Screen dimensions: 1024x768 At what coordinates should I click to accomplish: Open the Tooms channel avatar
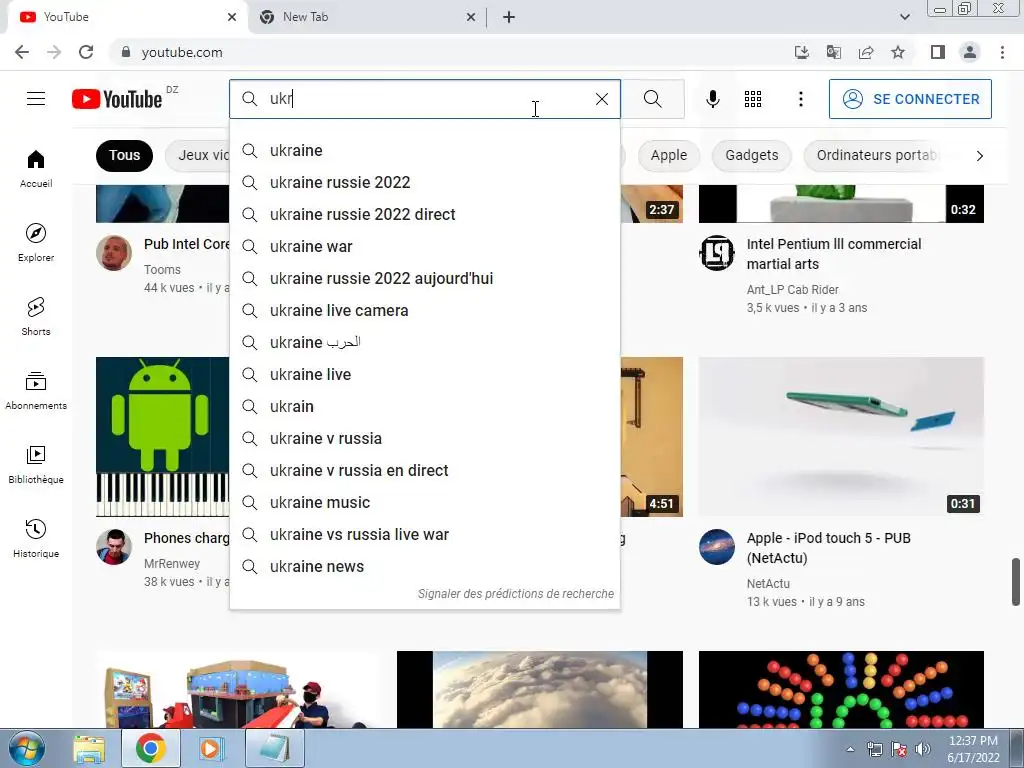(x=114, y=253)
